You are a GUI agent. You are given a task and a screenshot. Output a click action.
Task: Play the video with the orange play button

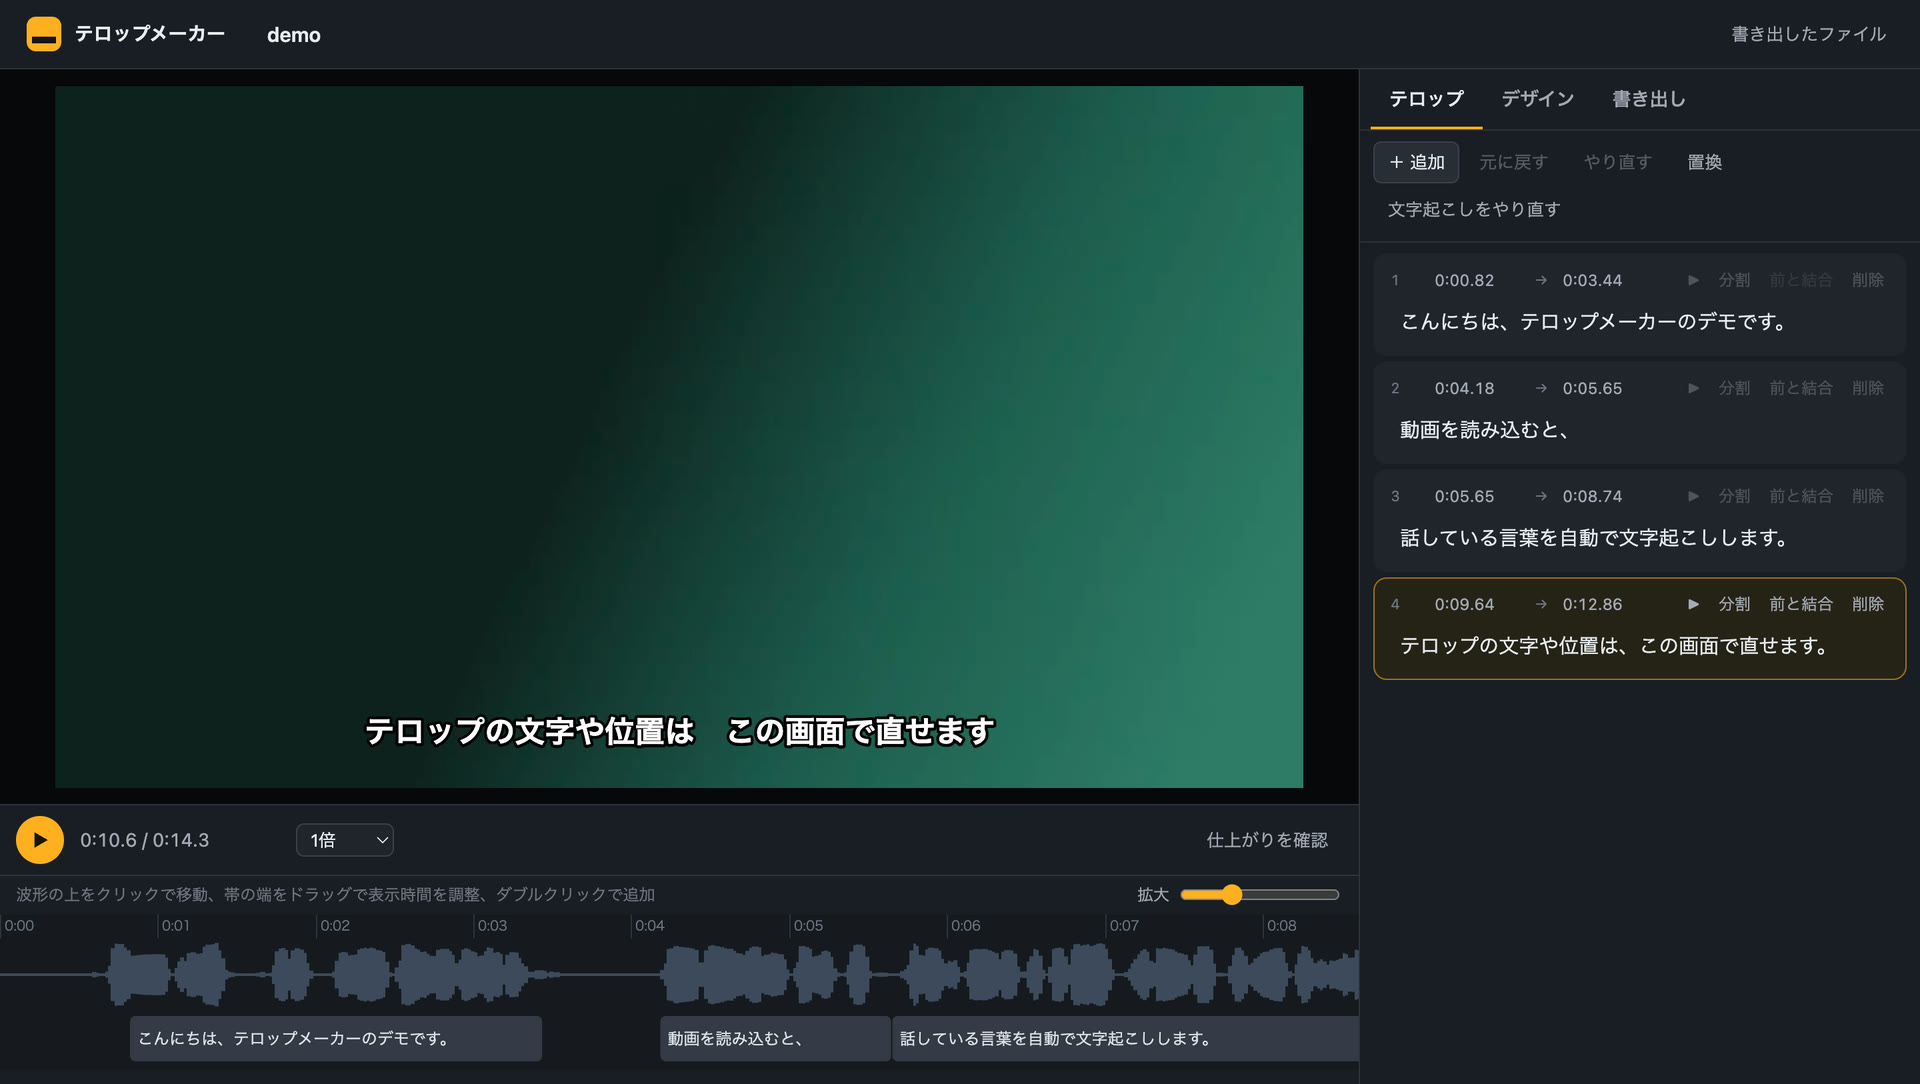click(40, 840)
